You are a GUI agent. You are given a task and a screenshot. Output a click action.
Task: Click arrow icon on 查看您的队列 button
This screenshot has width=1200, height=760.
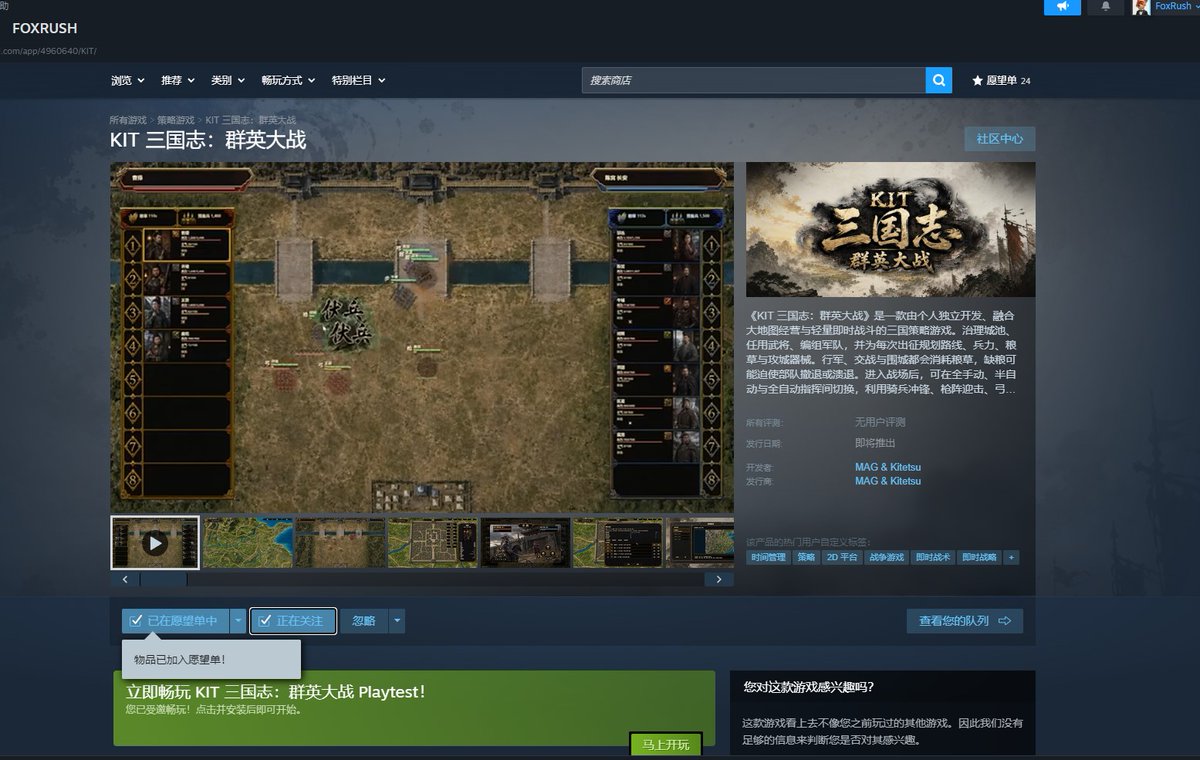tap(1004, 621)
